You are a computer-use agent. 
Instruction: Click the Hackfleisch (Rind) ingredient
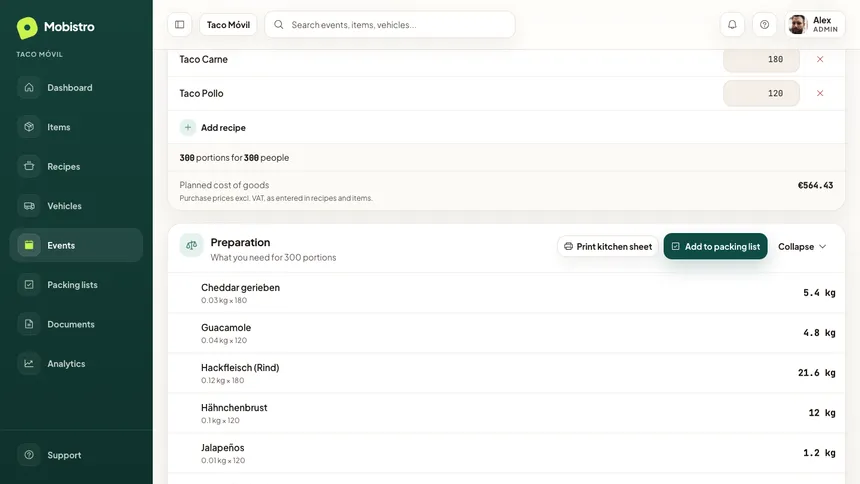tap(240, 368)
